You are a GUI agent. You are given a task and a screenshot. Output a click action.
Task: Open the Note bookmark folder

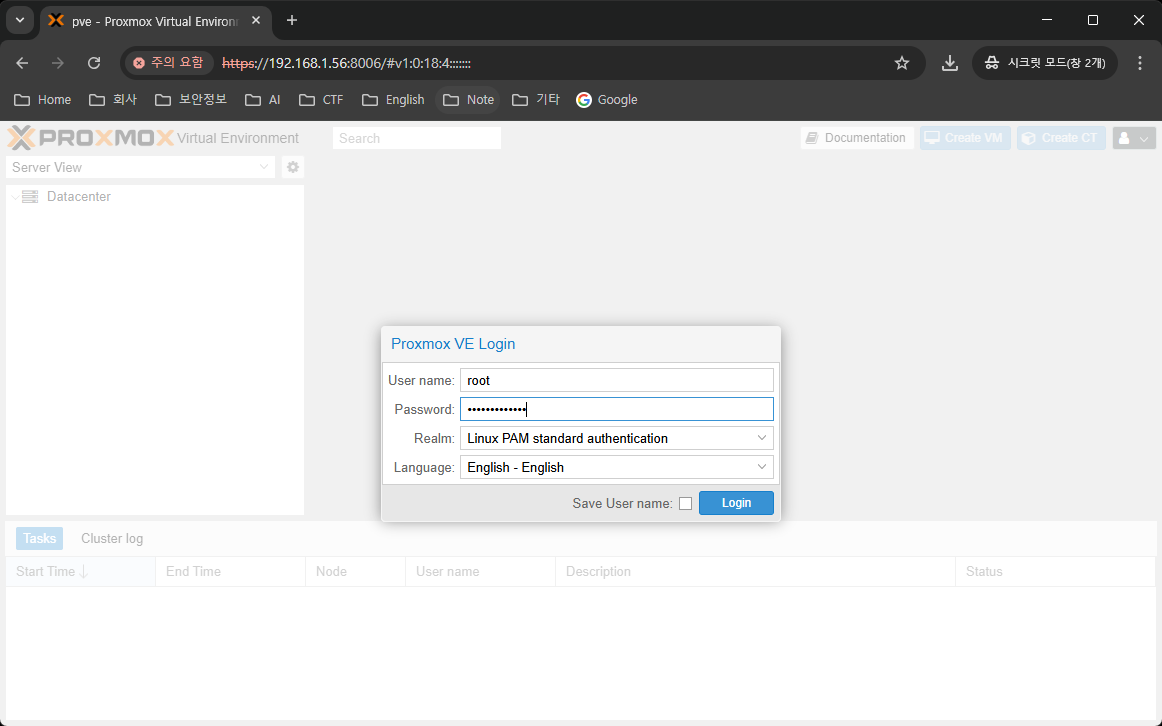tap(468, 99)
